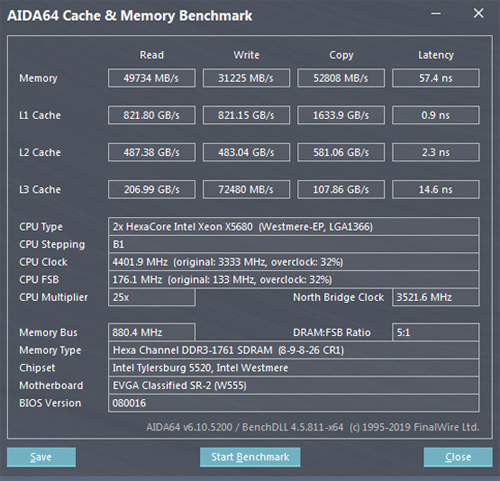
Task: Select Memory write value 31225 MB/s
Action: click(246, 78)
